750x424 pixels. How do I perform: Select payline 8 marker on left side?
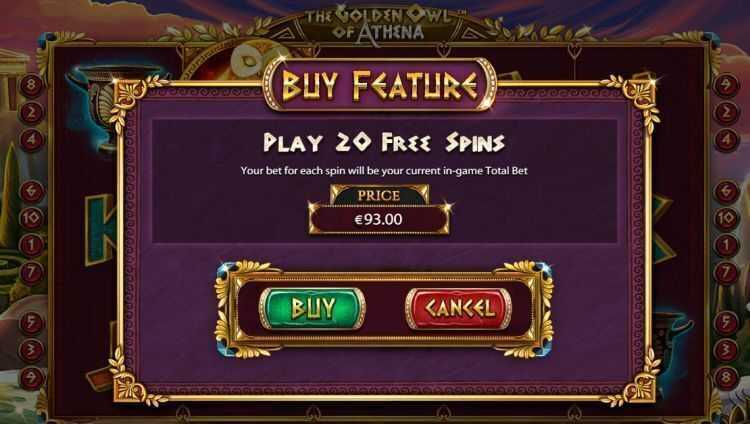[x=31, y=86]
